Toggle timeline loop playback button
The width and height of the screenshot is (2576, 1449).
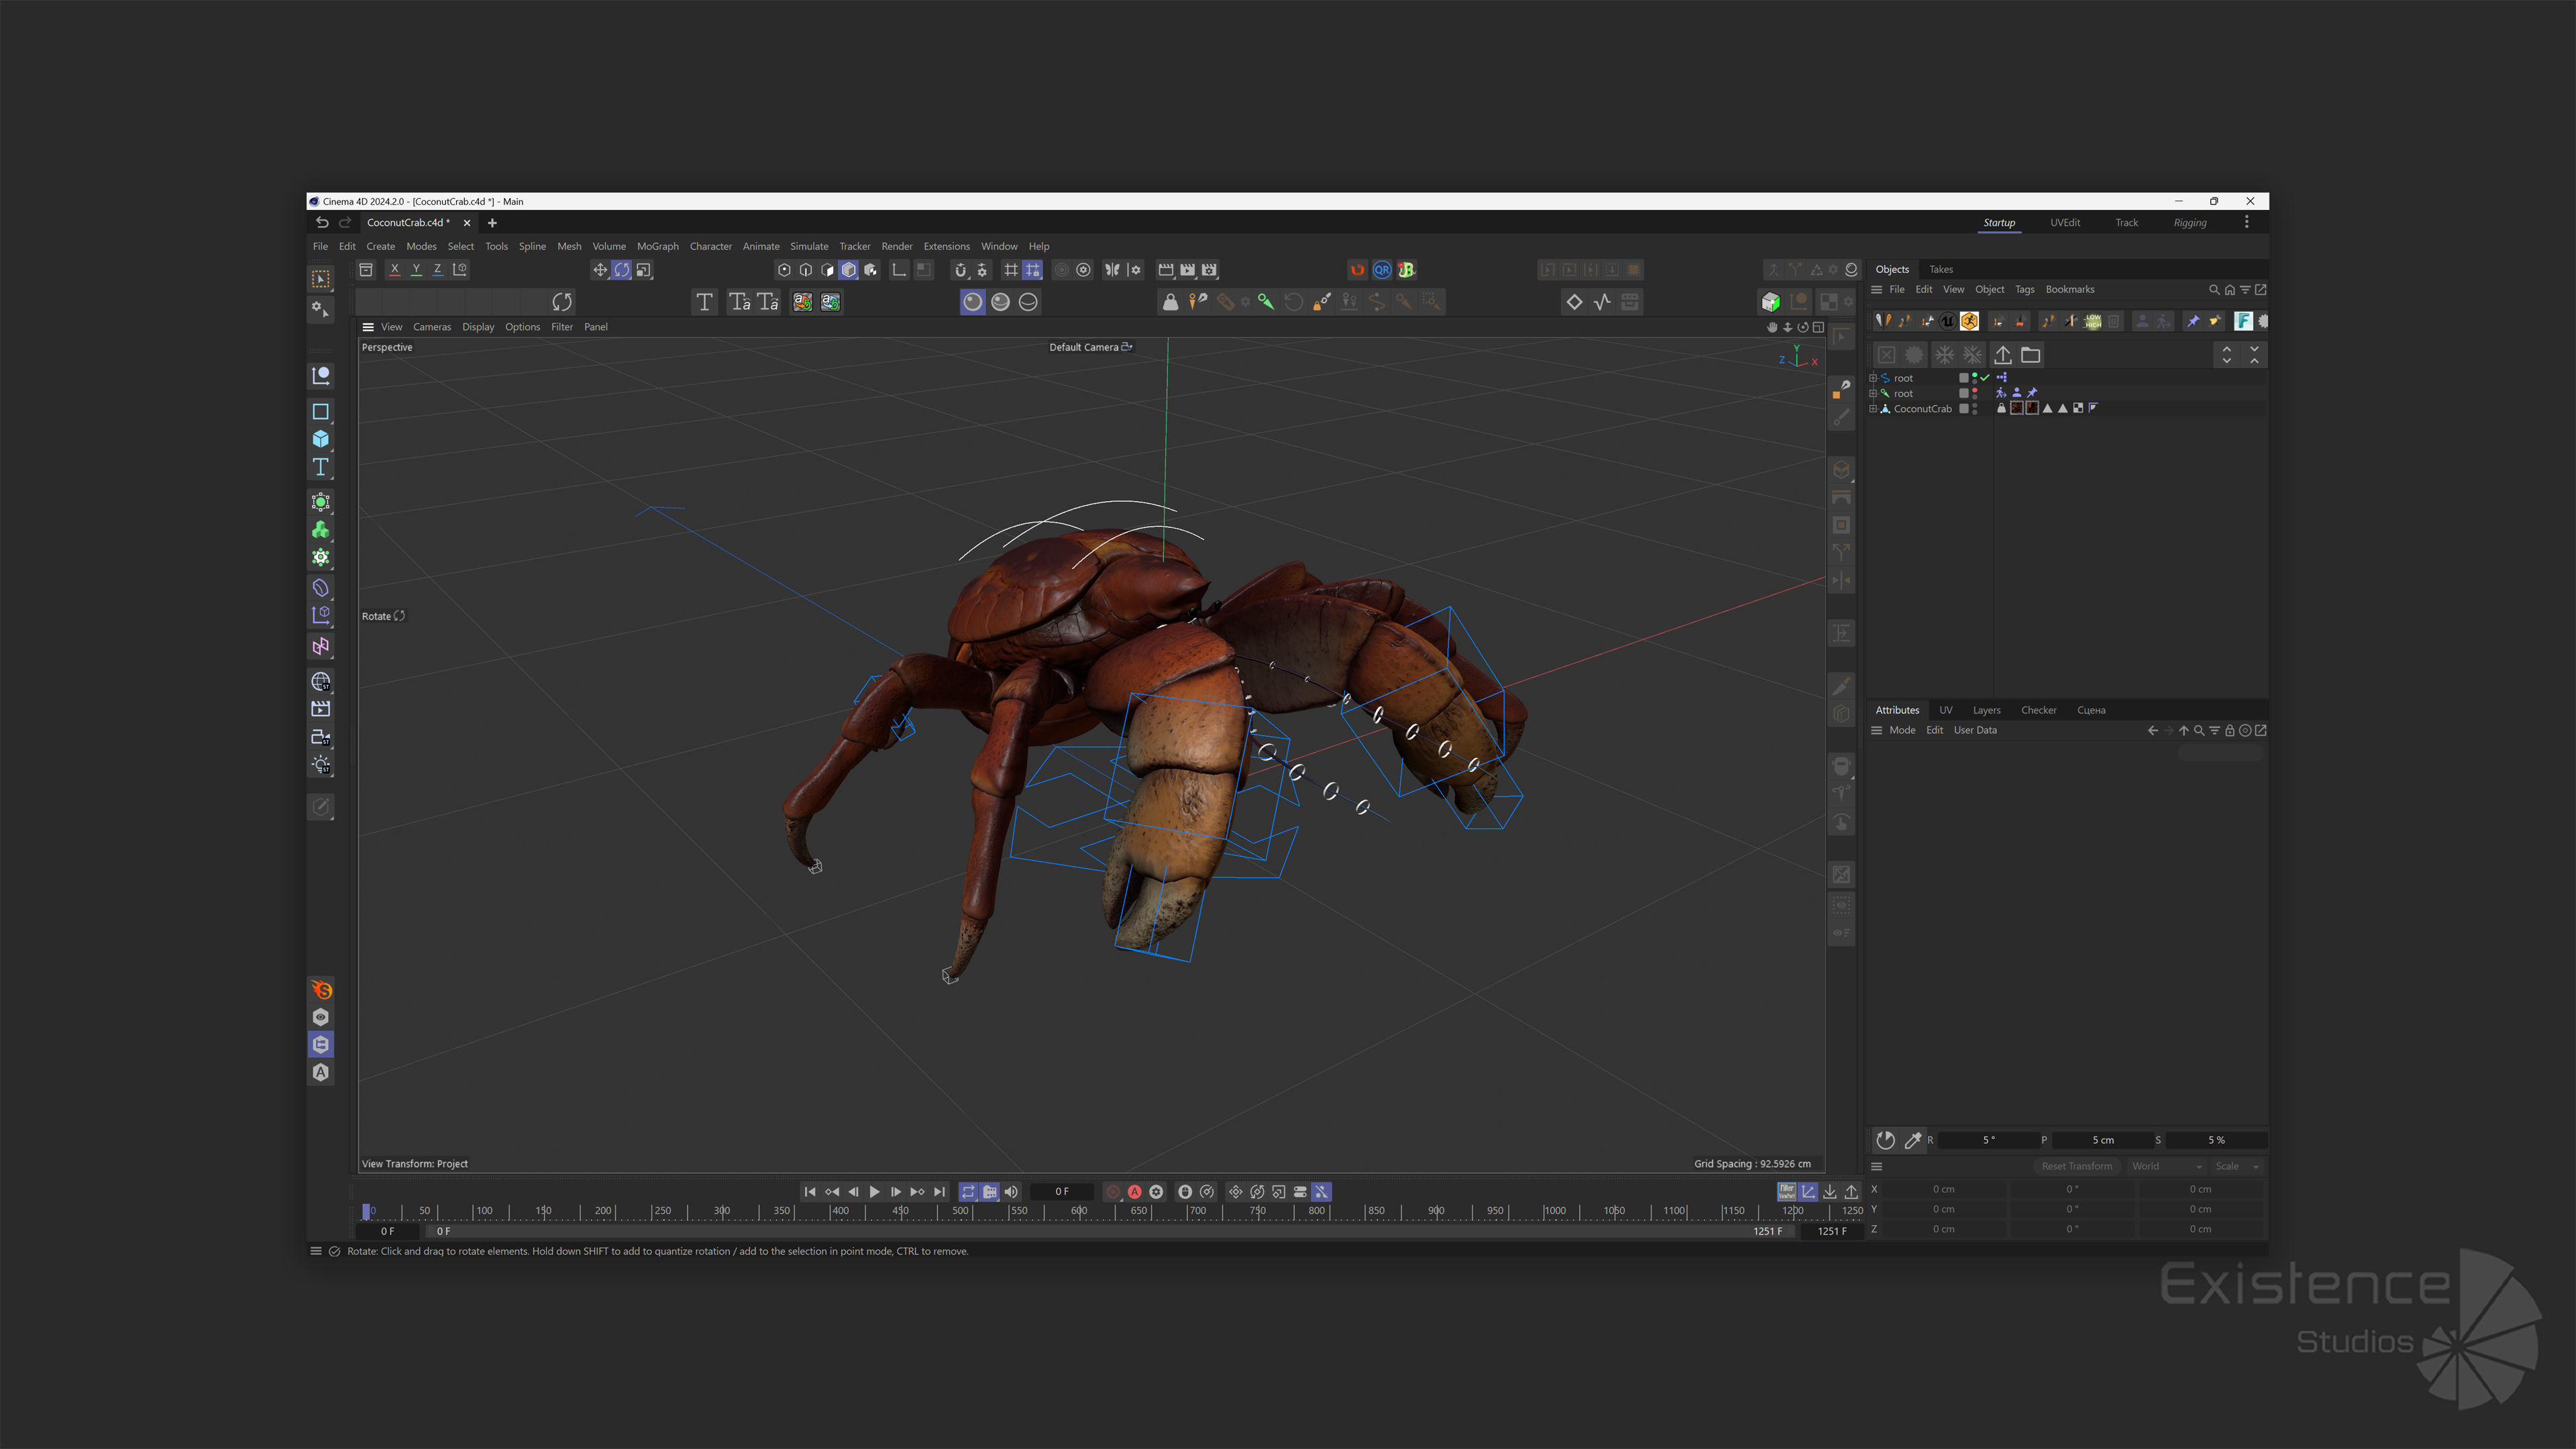[968, 1192]
